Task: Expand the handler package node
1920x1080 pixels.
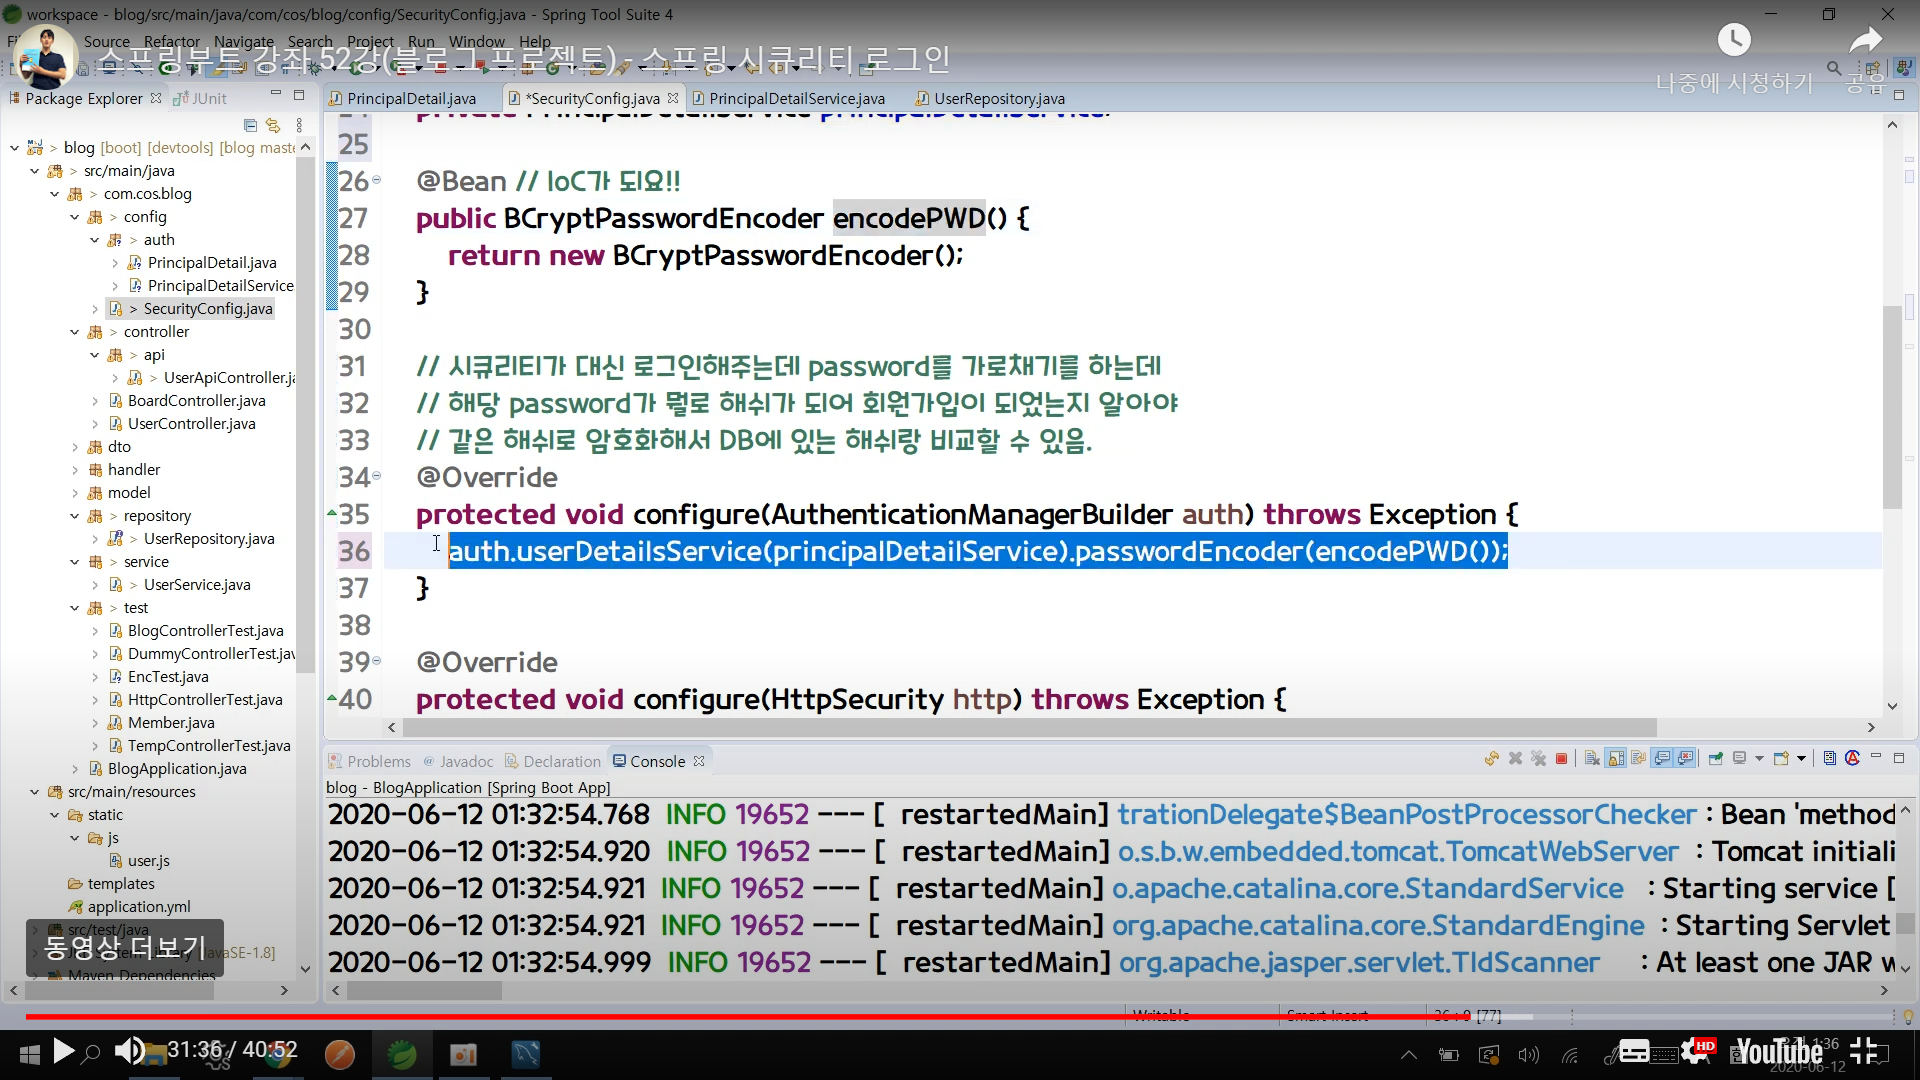Action: [75, 470]
